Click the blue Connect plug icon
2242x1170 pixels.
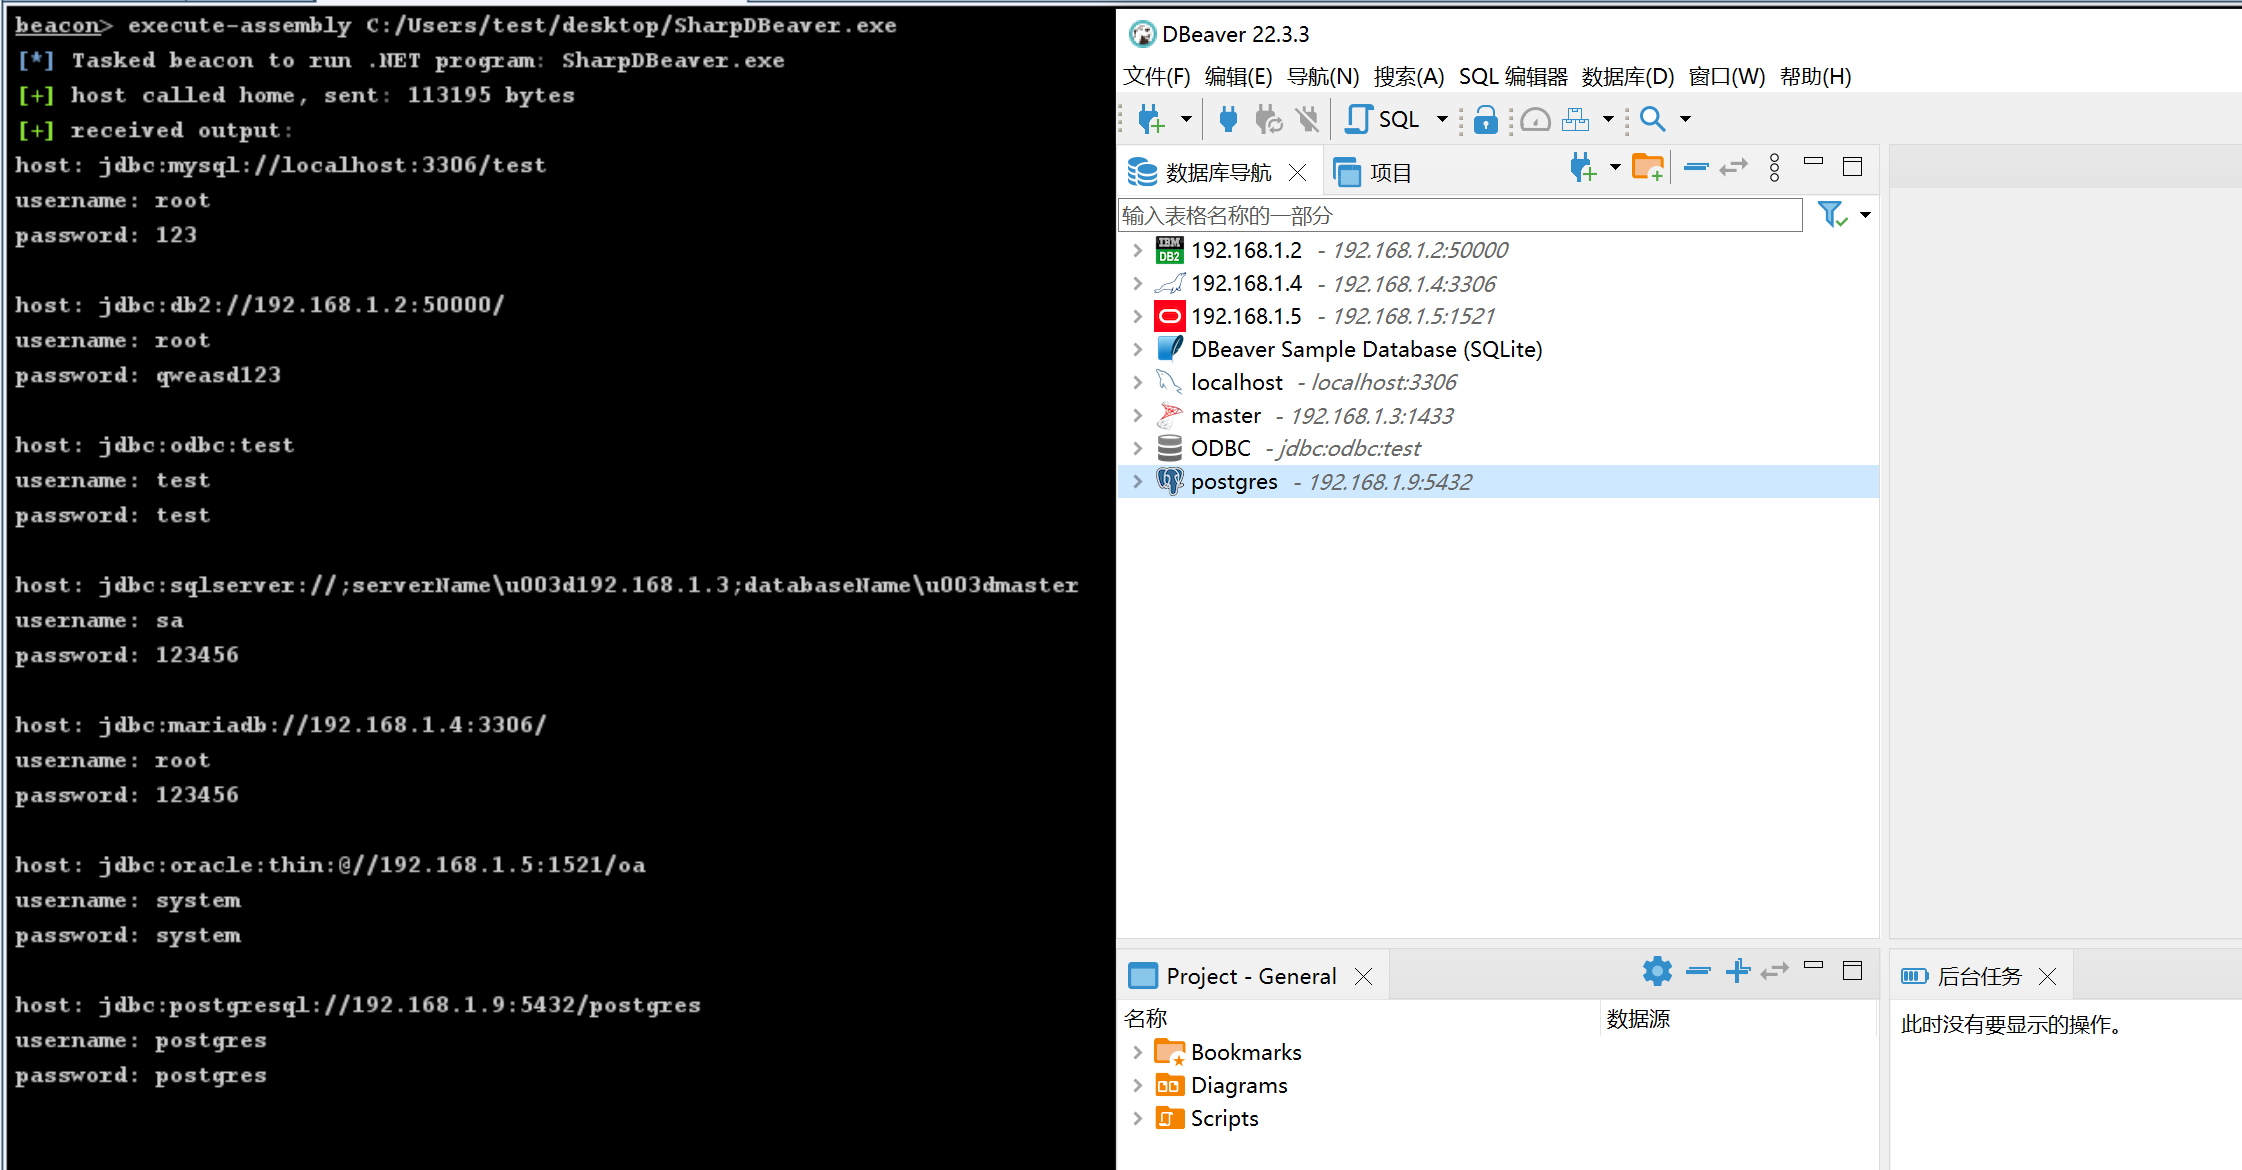click(x=1228, y=120)
